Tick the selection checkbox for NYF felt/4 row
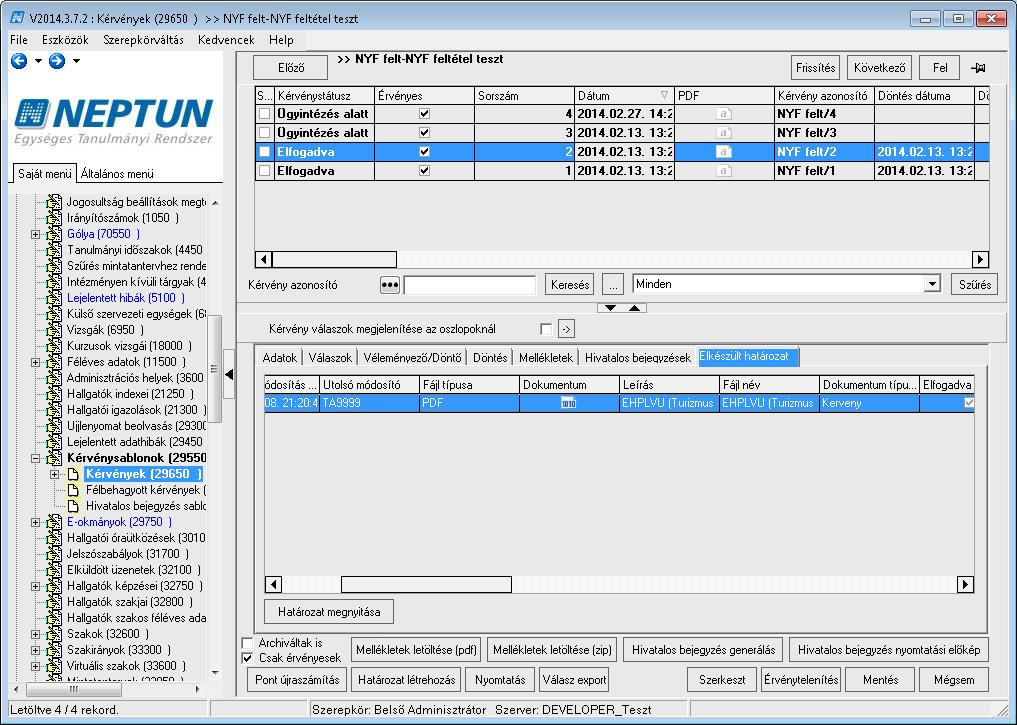This screenshot has height=725, width=1017. (265, 114)
